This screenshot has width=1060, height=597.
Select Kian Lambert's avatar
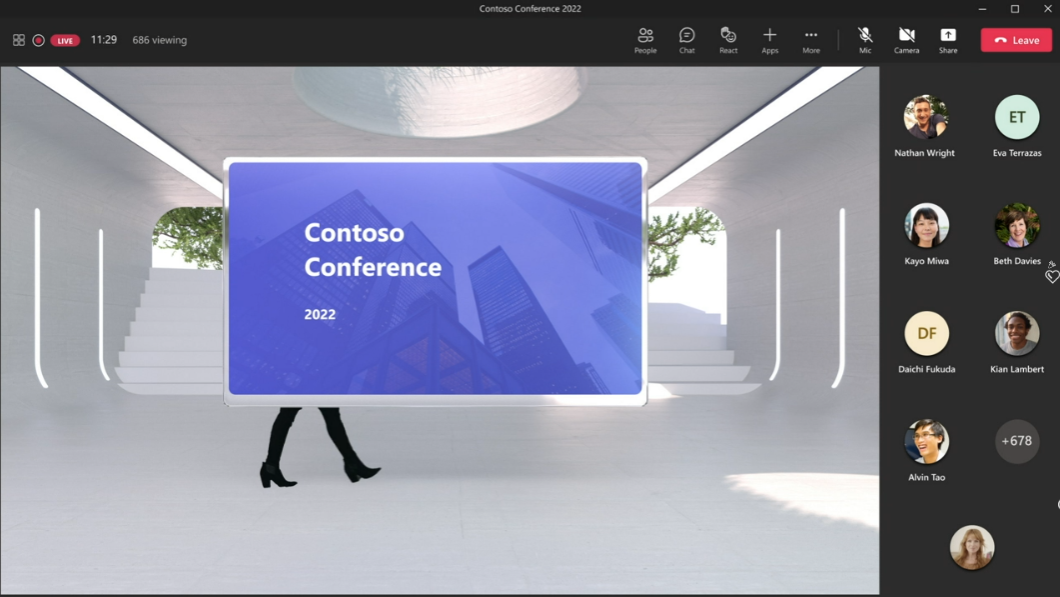pos(1017,333)
